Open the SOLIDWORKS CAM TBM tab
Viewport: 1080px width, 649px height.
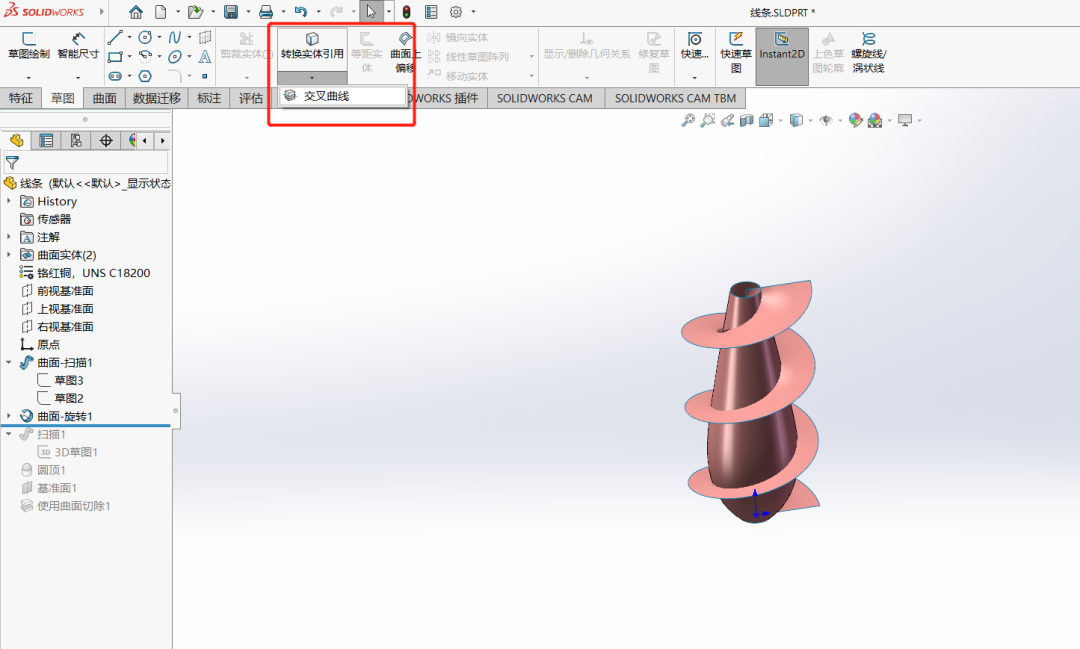[x=675, y=98]
